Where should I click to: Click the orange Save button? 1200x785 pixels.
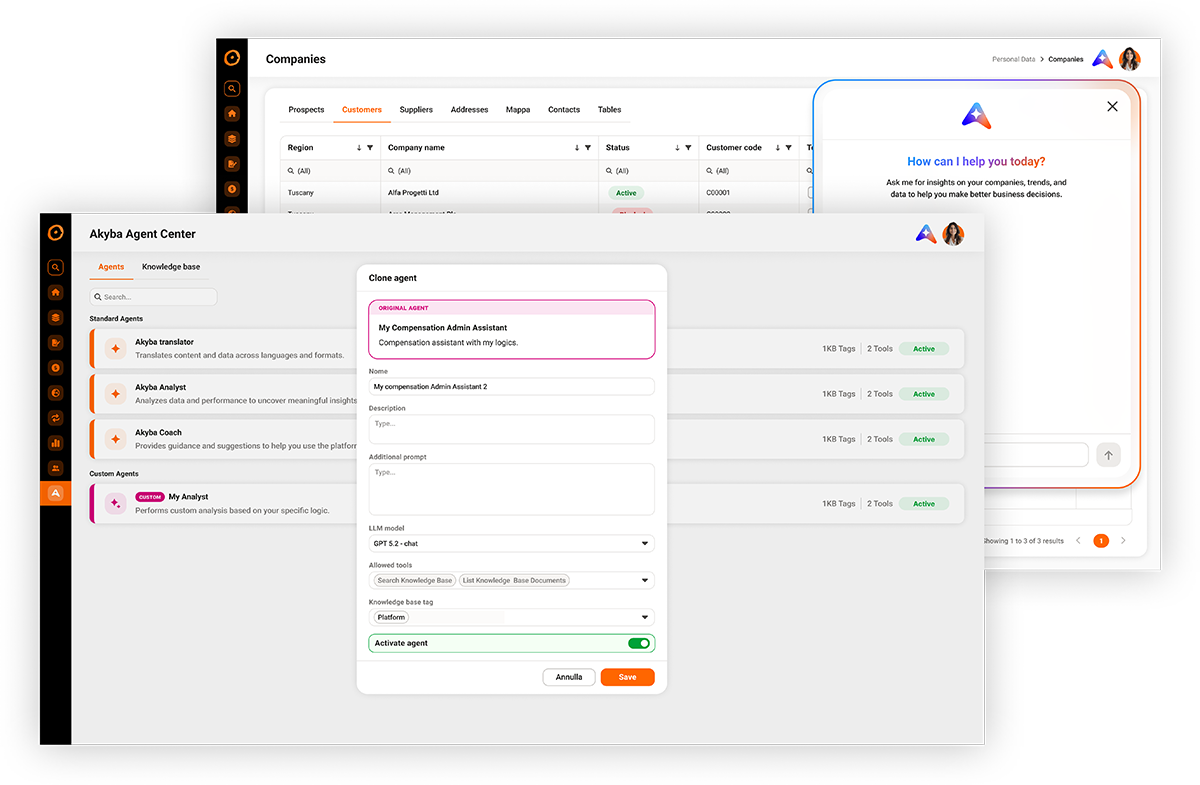(x=627, y=677)
